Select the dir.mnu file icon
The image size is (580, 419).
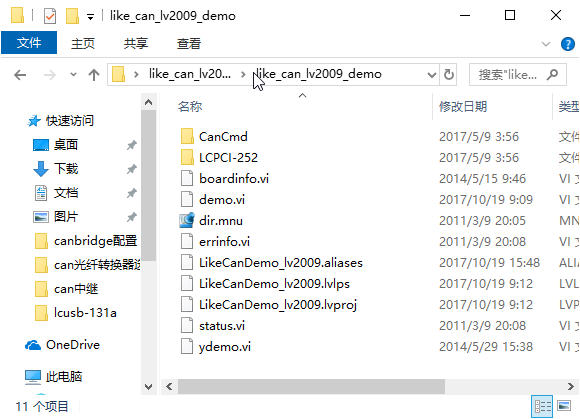point(187,220)
